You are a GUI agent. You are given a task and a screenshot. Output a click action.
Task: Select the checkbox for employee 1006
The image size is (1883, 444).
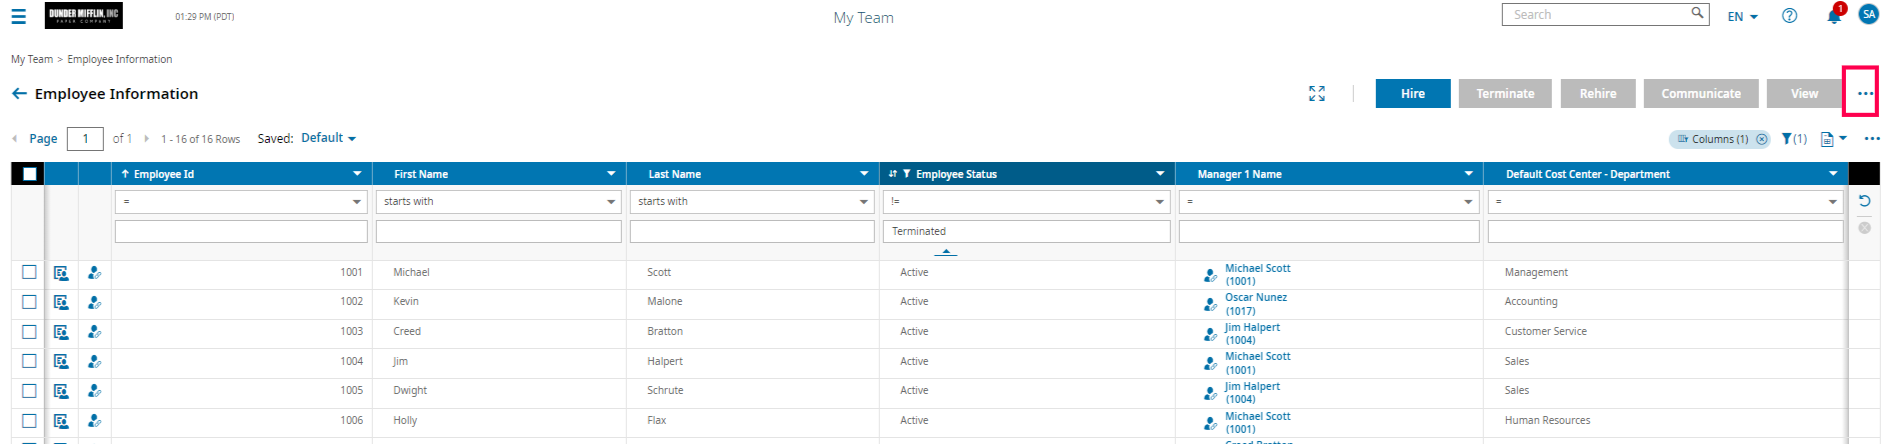pos(29,421)
